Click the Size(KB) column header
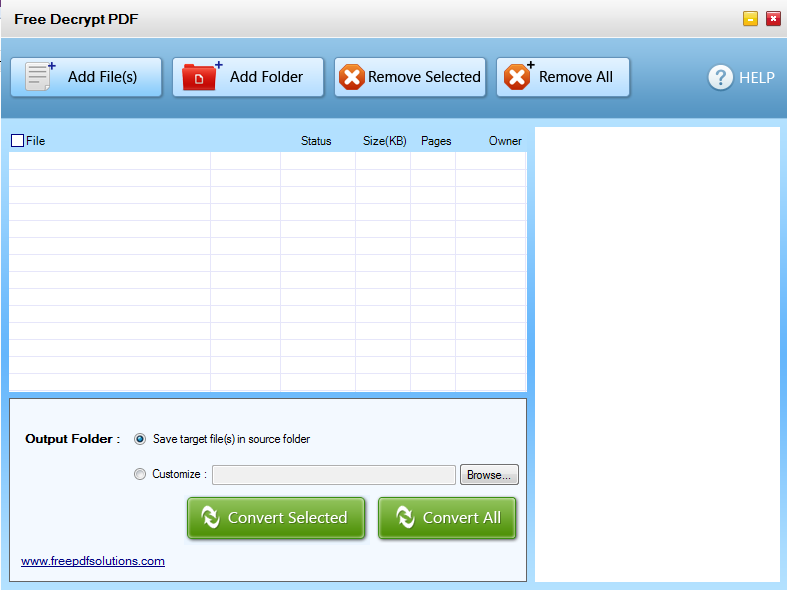 [x=384, y=141]
